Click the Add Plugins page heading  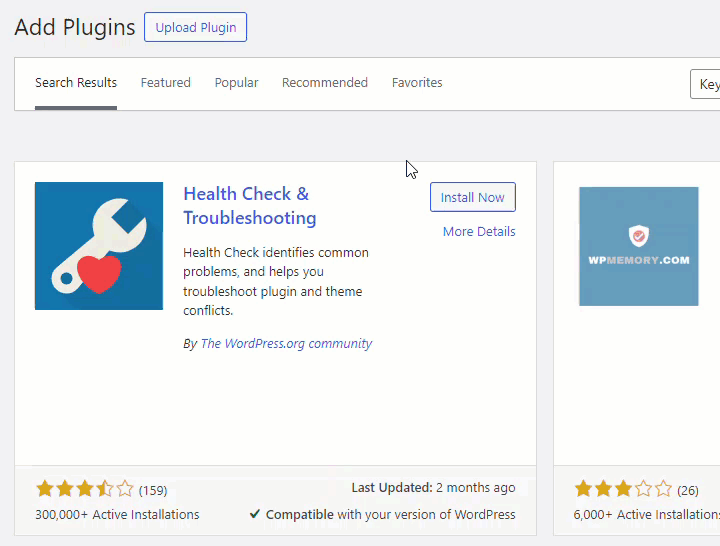(75, 27)
